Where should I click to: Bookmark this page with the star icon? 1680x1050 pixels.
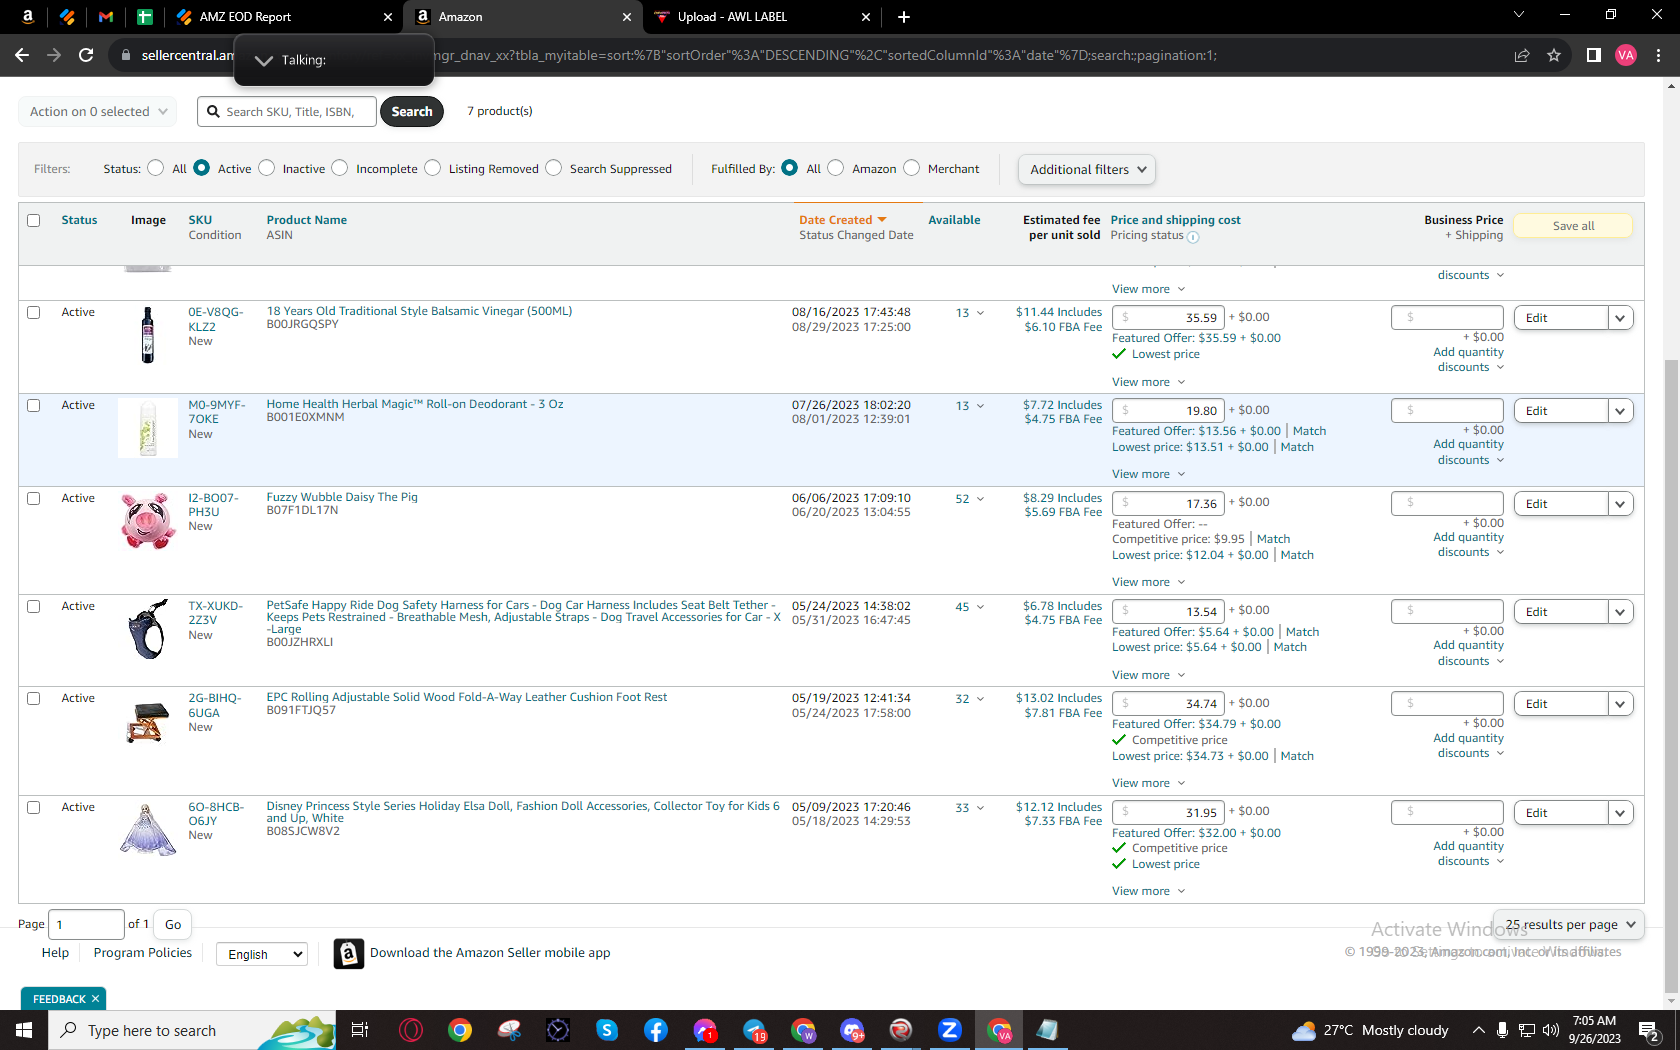(x=1554, y=55)
